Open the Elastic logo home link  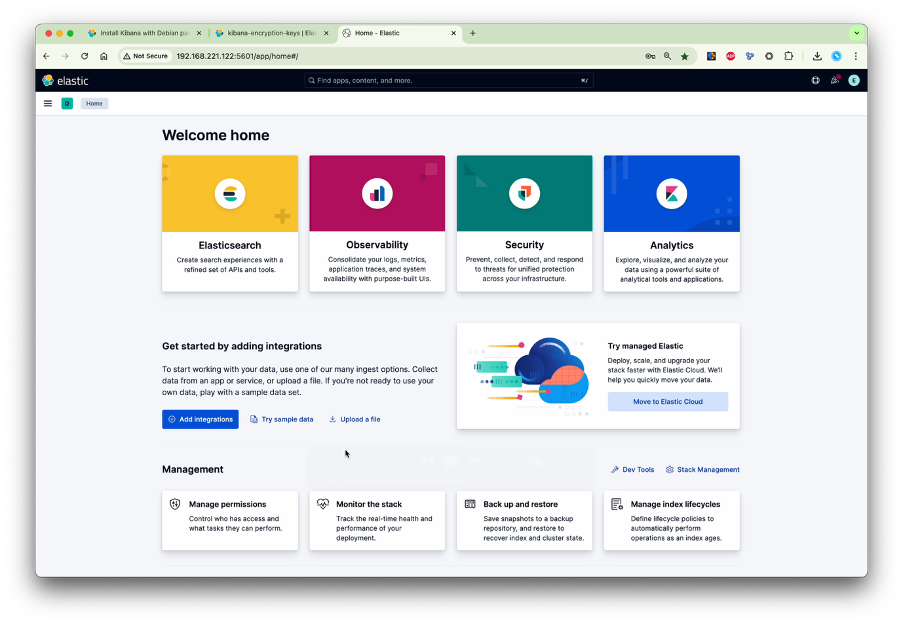65,81
